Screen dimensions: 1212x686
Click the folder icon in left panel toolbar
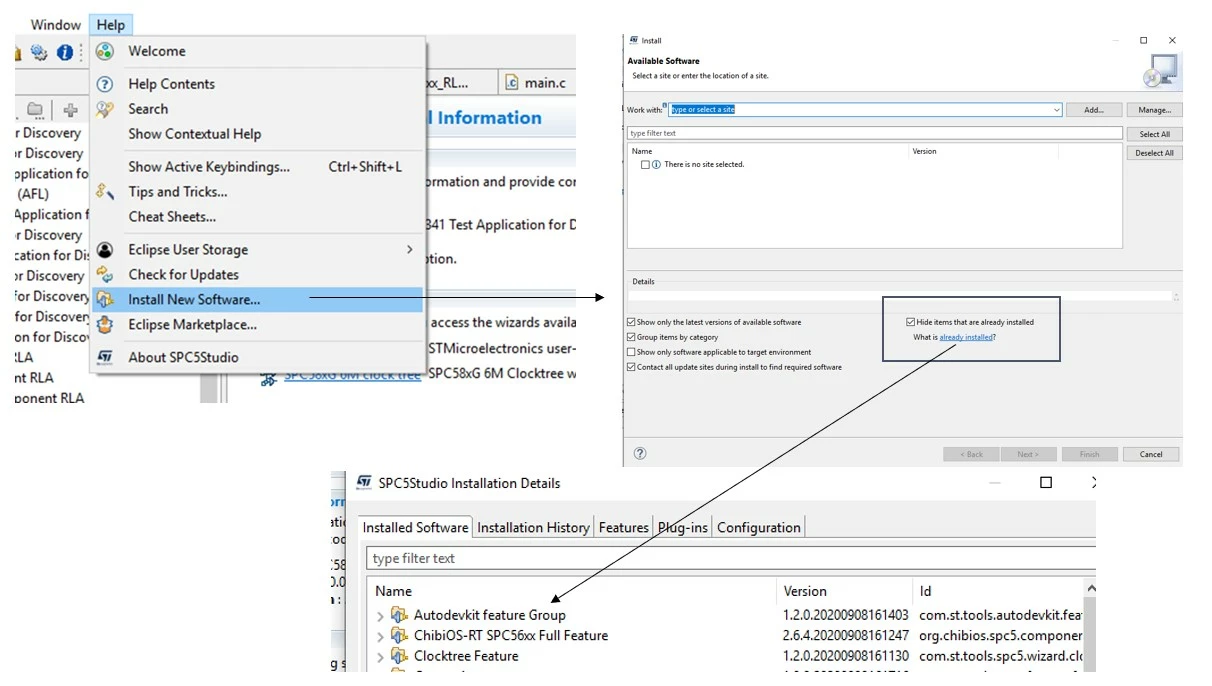(35, 110)
